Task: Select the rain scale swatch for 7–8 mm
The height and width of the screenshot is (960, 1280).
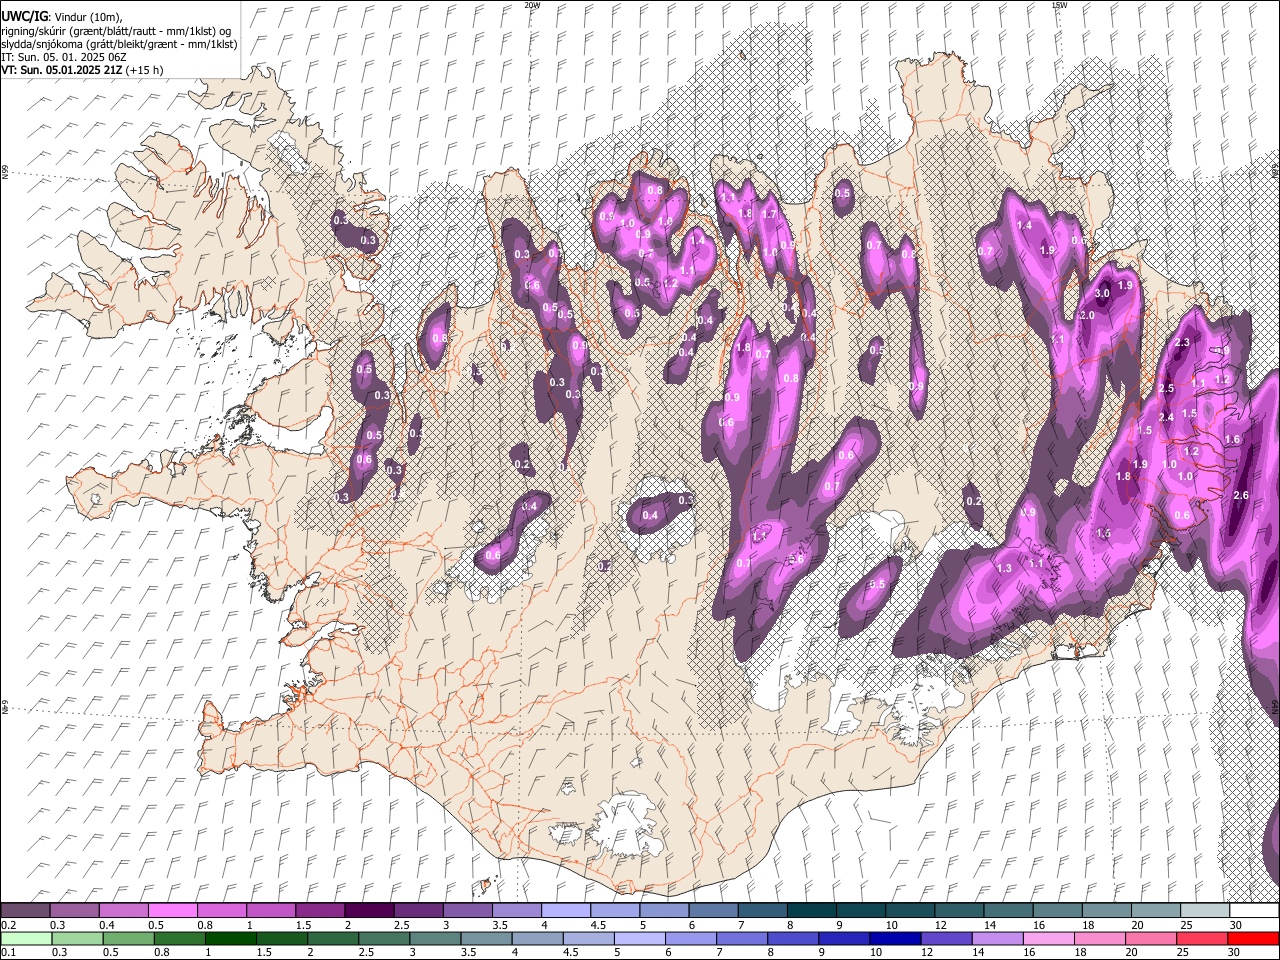Action: pos(742,939)
